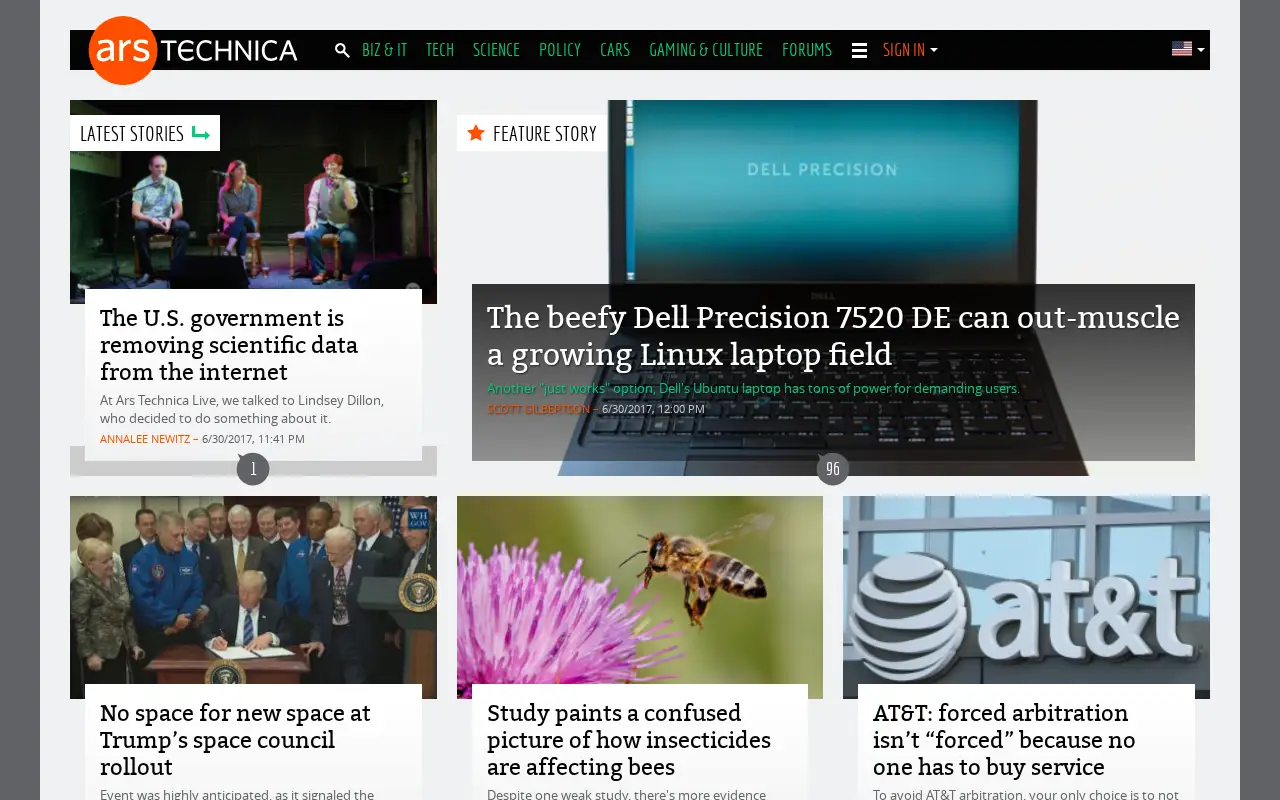Click the 6/30/2017, 11:41 PM timestamp
This screenshot has width=1280, height=800.
[253, 439]
